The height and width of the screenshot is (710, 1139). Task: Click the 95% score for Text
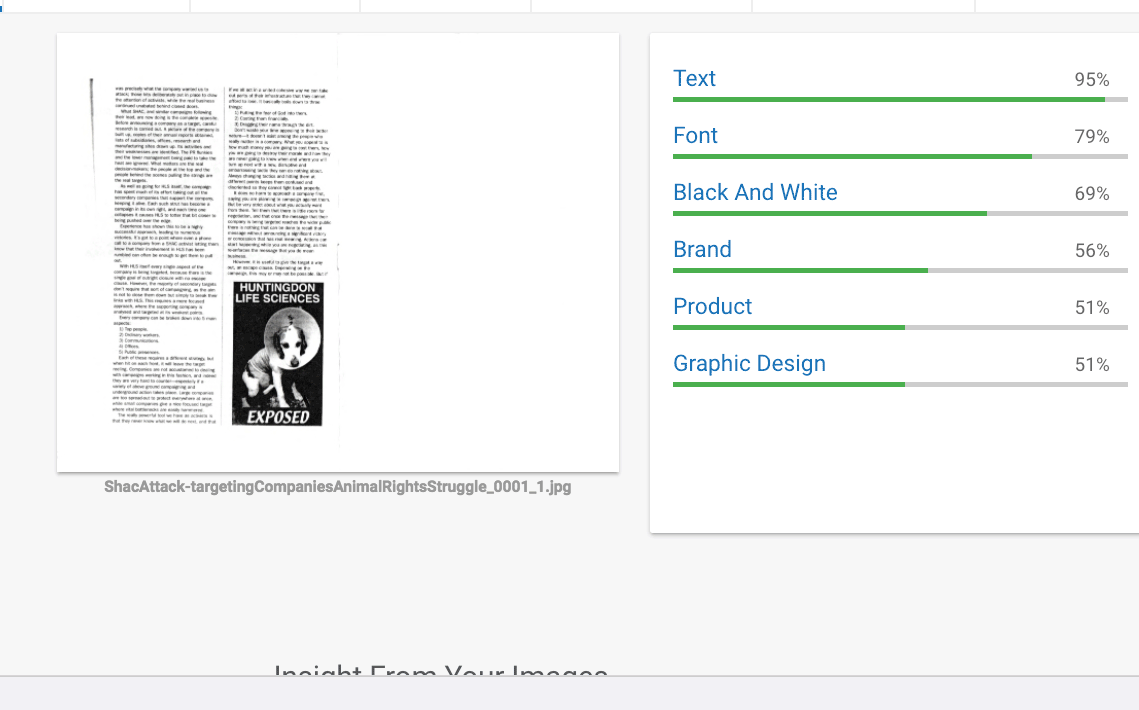click(x=1092, y=80)
